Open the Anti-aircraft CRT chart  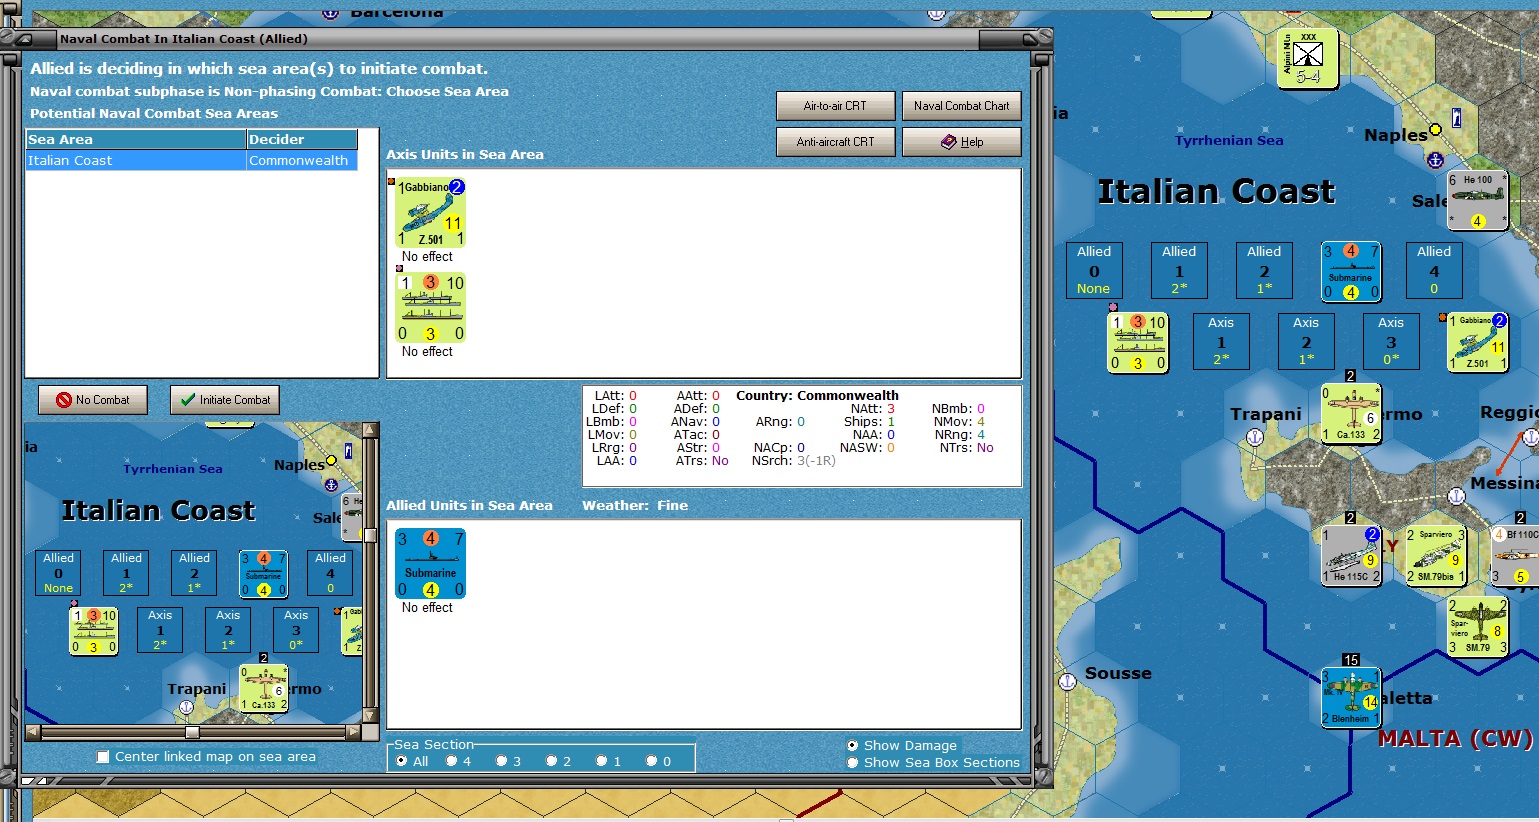(x=835, y=142)
